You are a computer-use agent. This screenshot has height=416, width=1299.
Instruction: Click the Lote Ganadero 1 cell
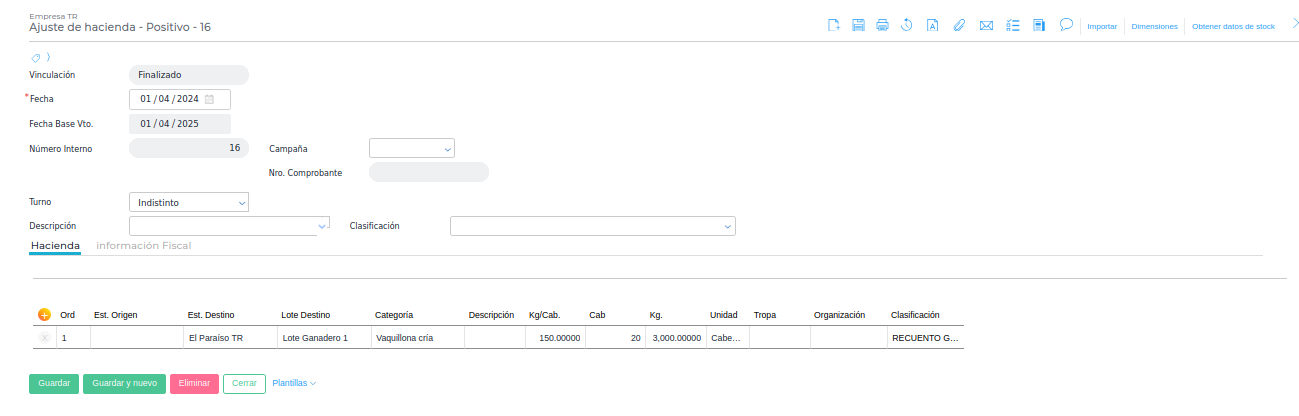click(x=325, y=338)
